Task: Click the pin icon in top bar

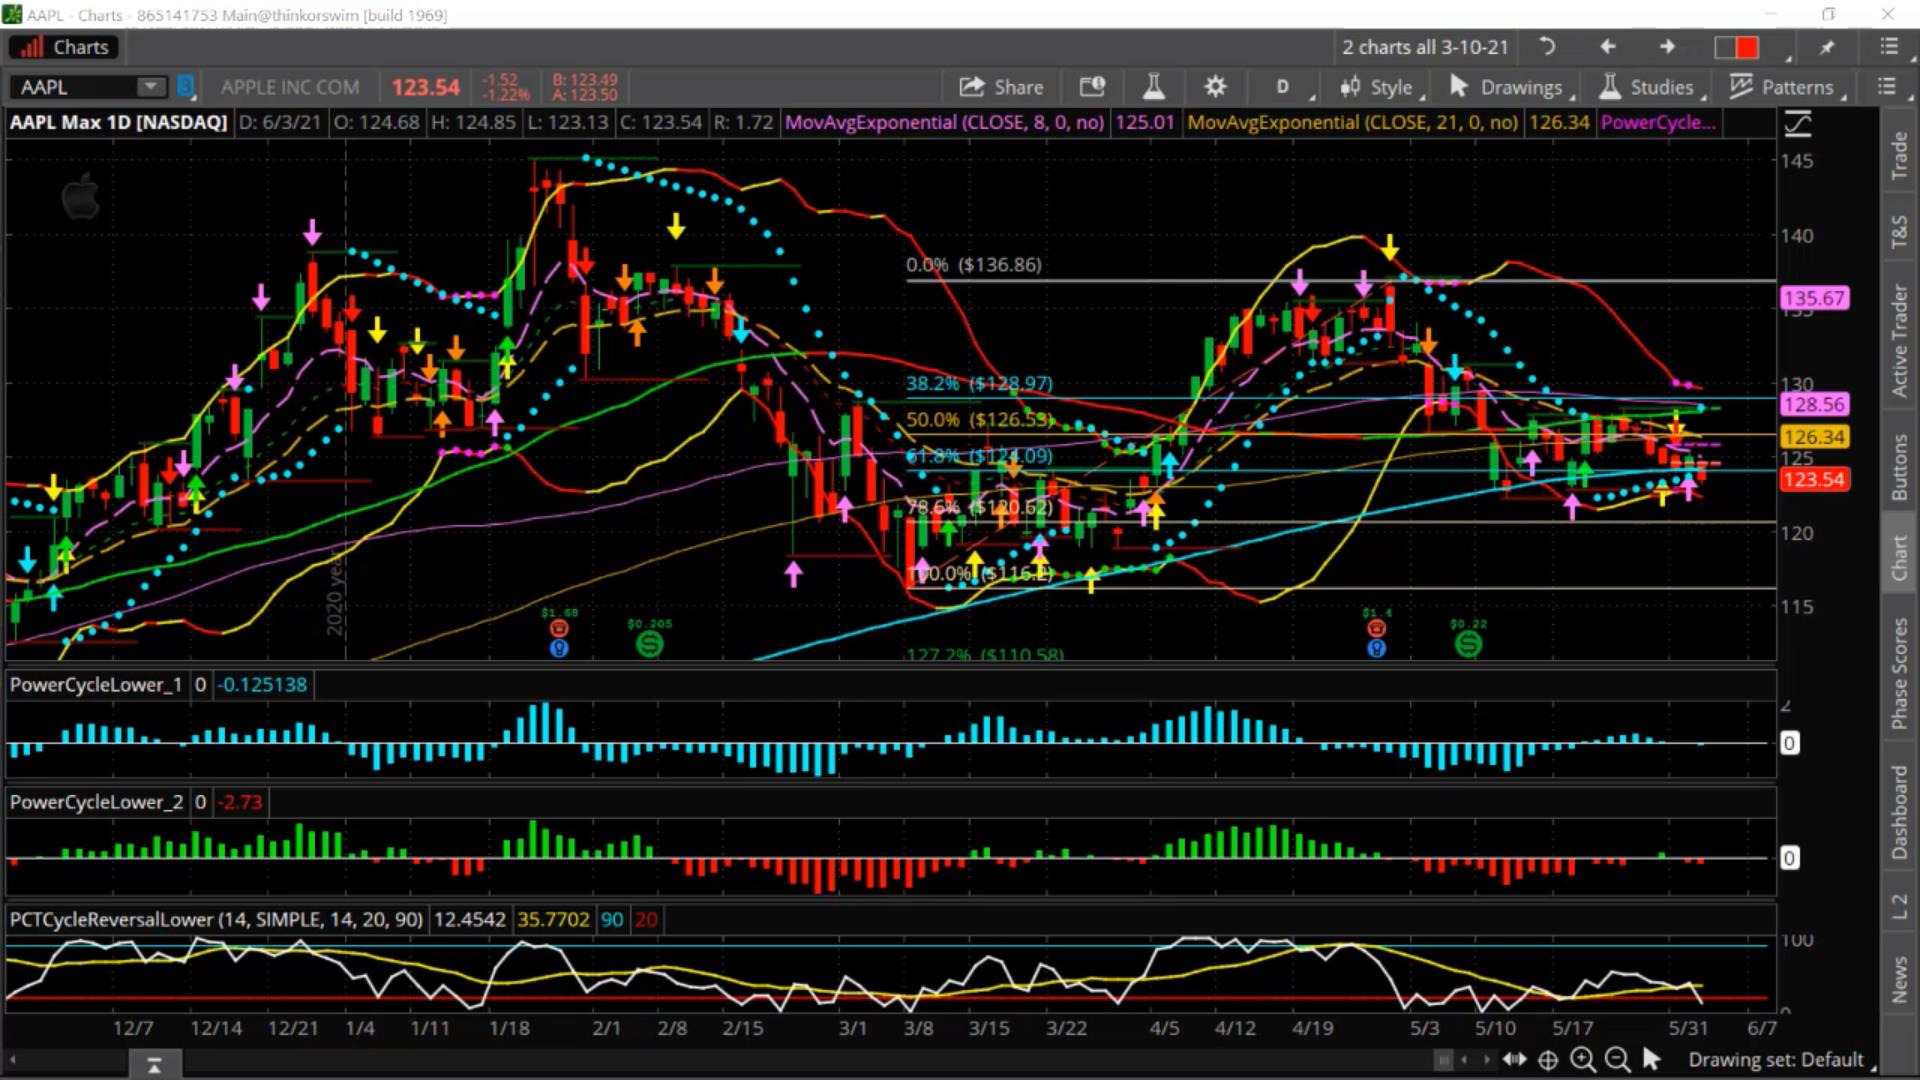Action: pos(1827,47)
